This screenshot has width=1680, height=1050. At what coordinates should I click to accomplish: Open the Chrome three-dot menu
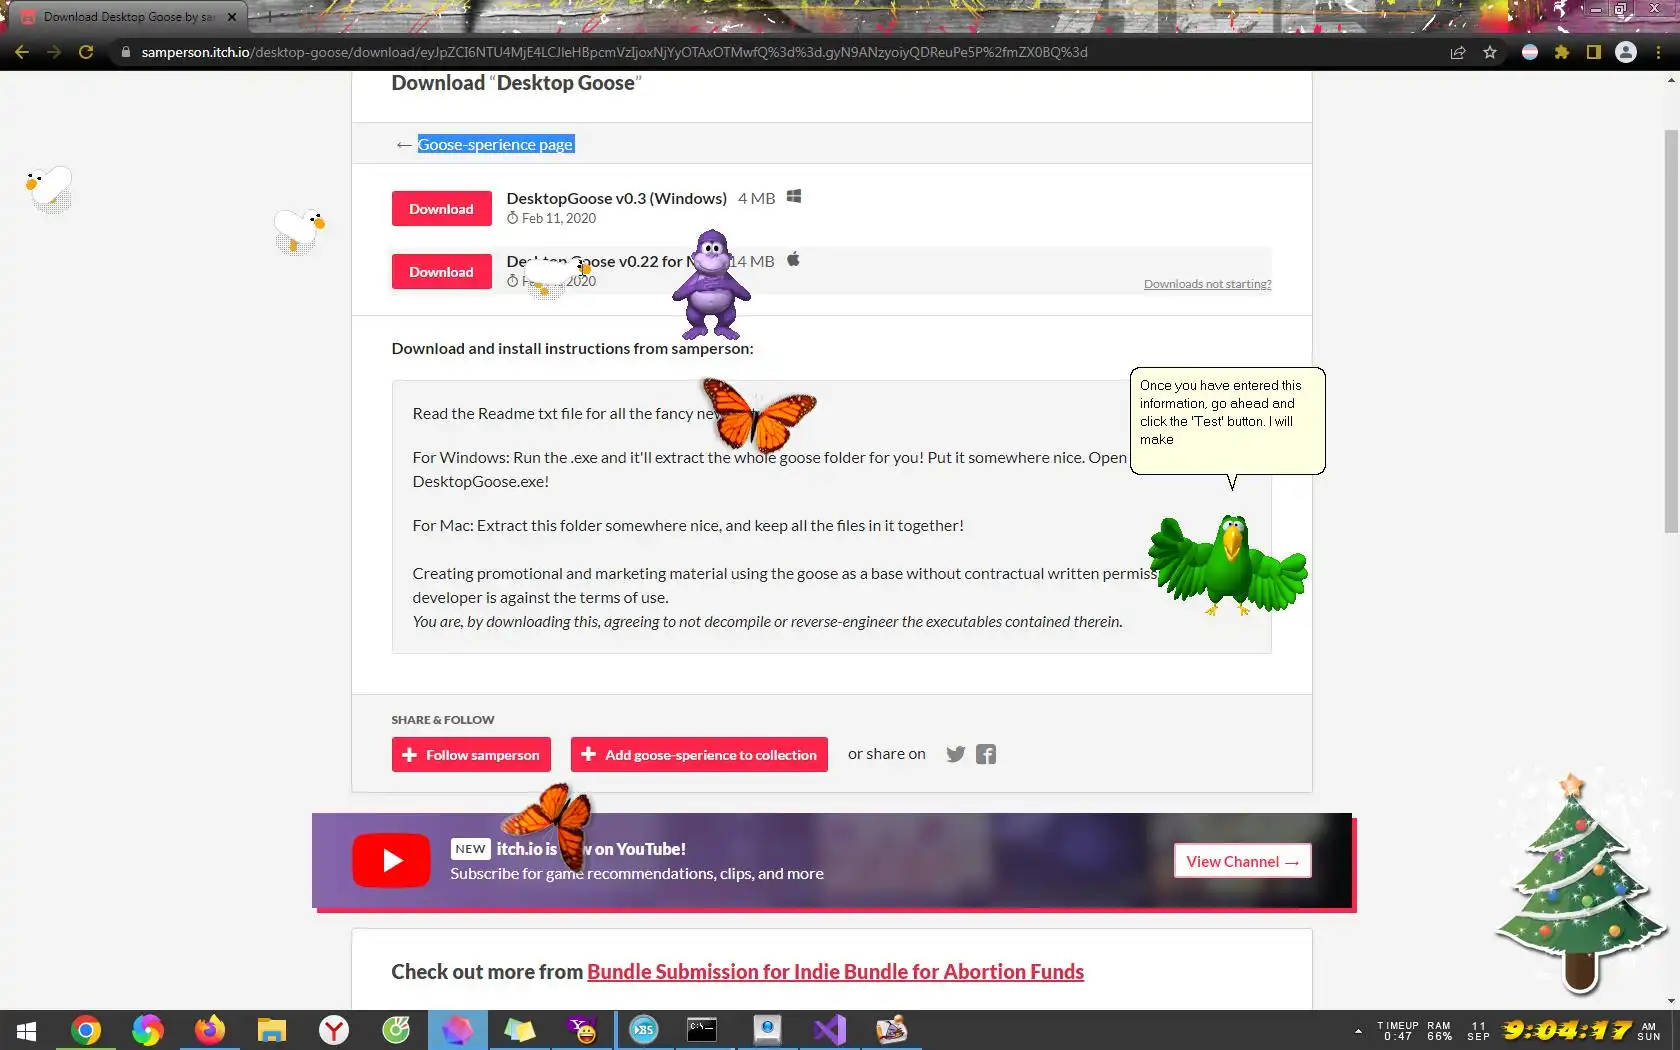[1659, 52]
